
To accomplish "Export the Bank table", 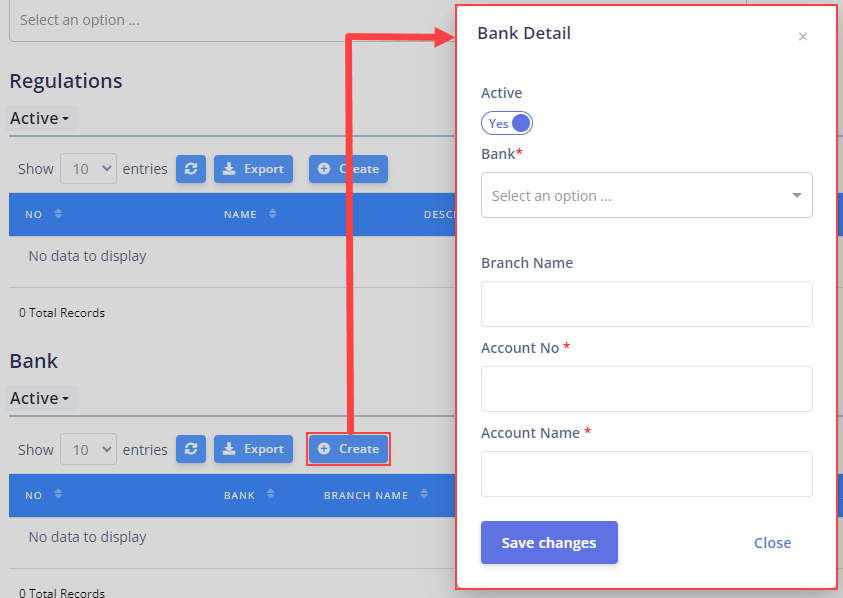I will tap(253, 449).
